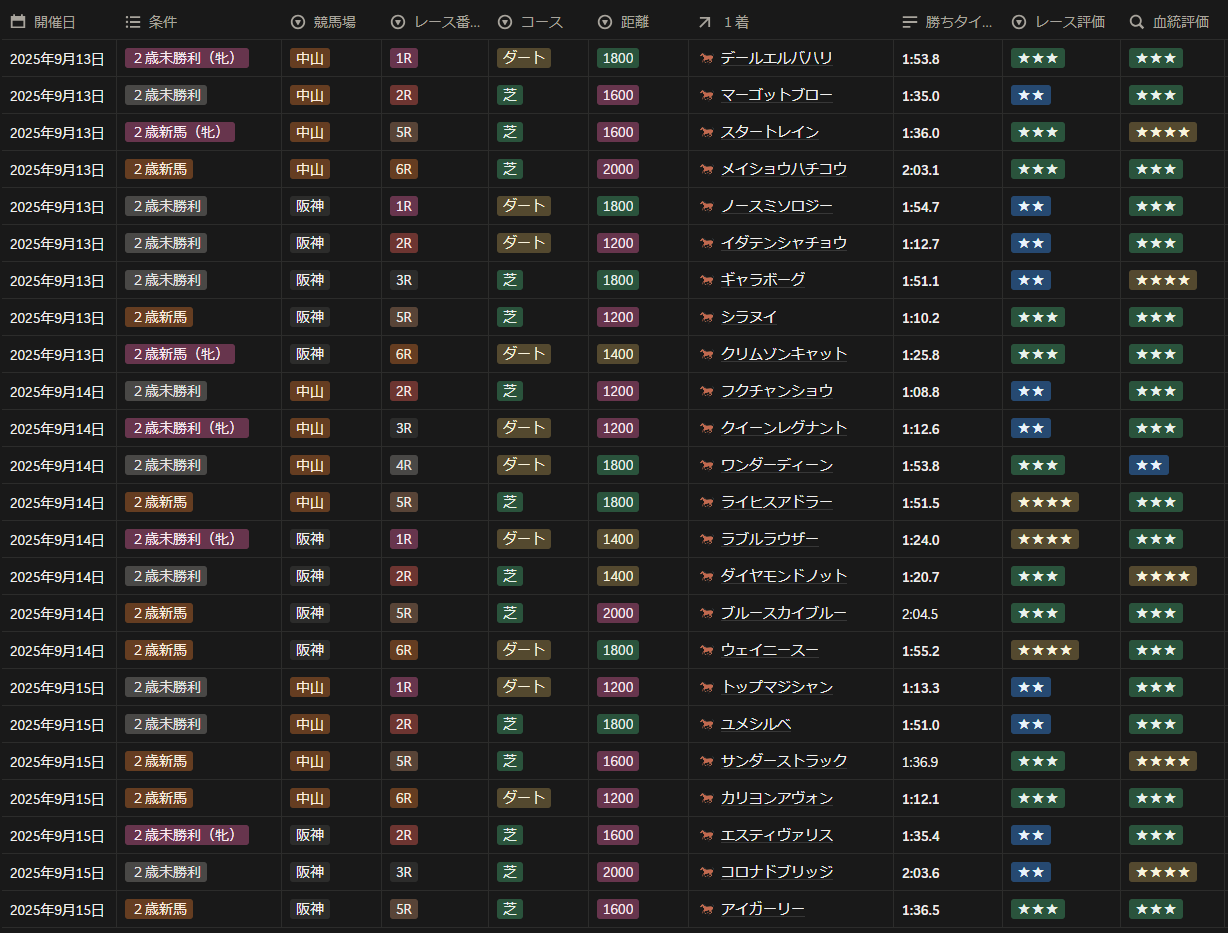Image resolution: width=1228 pixels, height=933 pixels.
Task: Click horse icon beside マーゴットブロー
Action: click(x=707, y=95)
